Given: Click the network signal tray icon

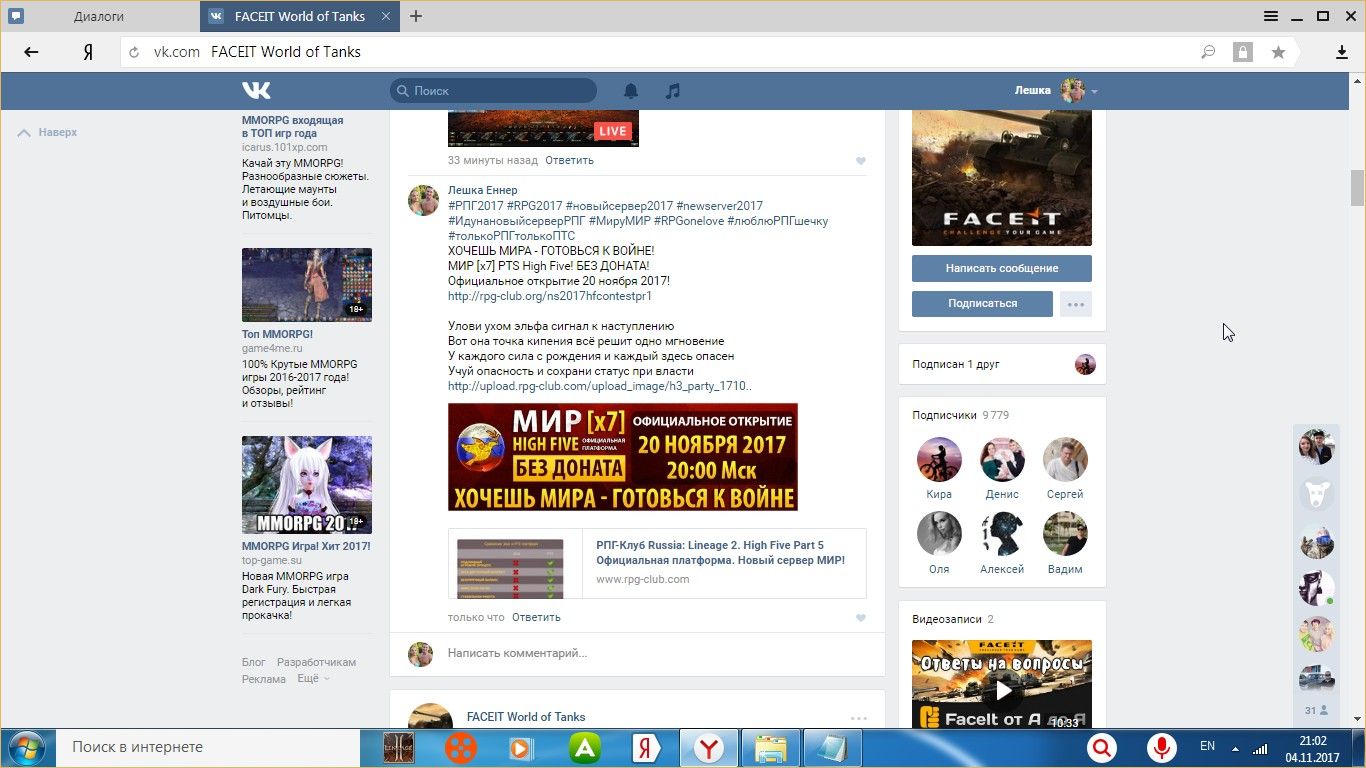Looking at the screenshot, I should [x=1261, y=747].
